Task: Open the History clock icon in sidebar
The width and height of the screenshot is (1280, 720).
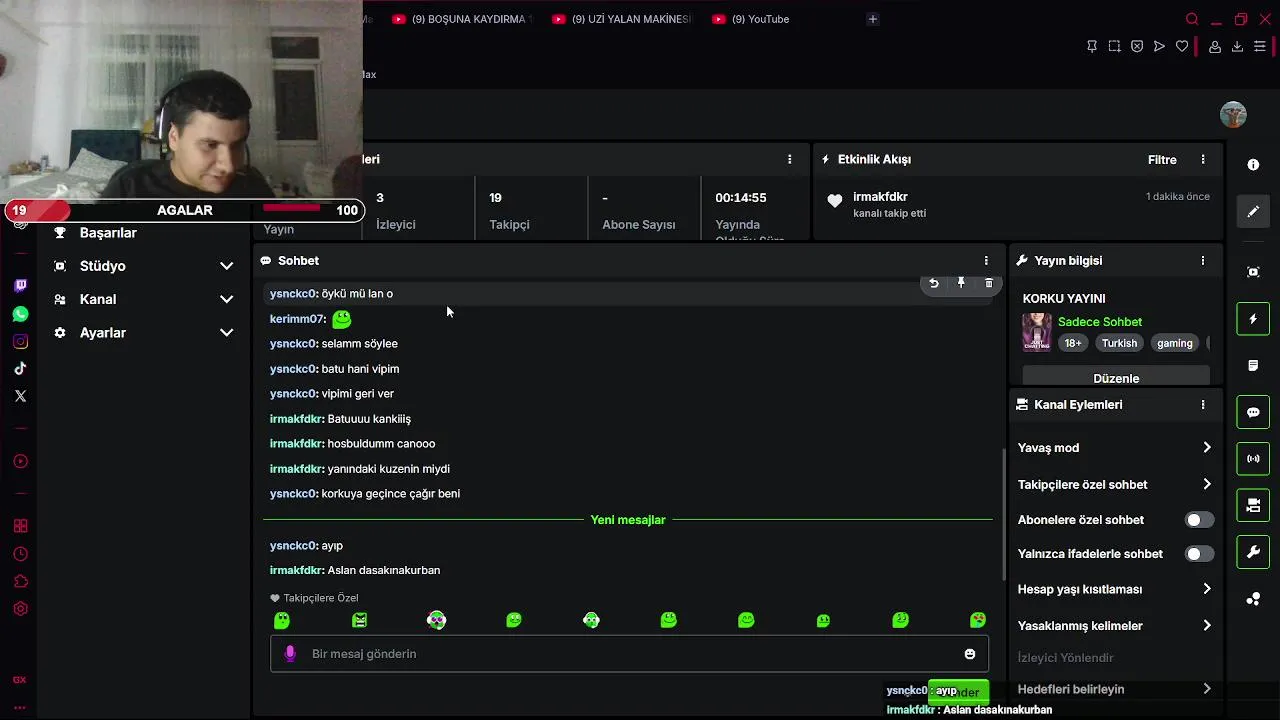Action: [x=20, y=554]
